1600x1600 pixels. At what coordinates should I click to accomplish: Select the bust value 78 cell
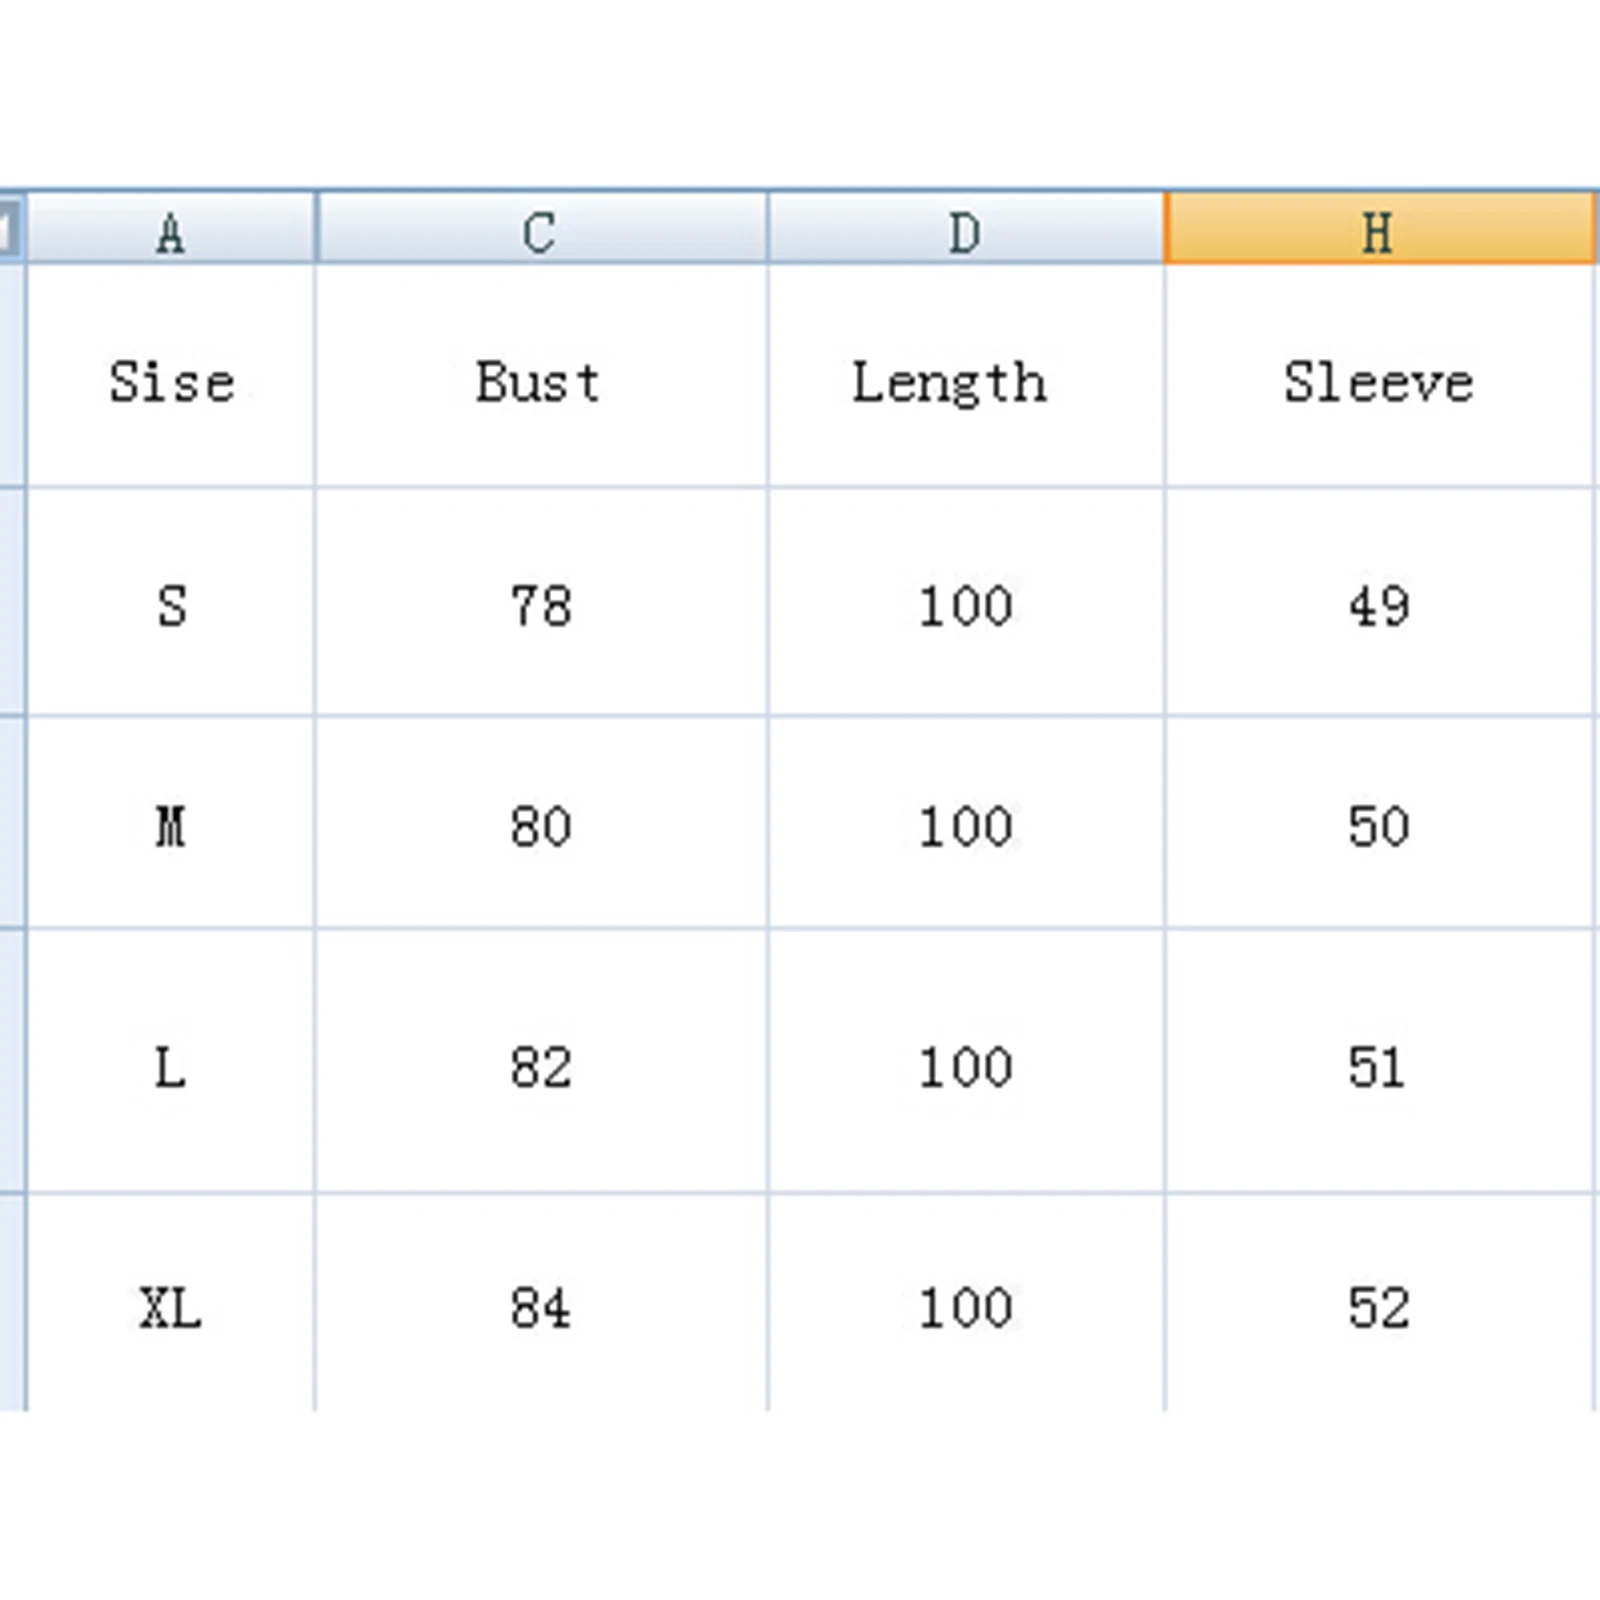click(x=540, y=605)
